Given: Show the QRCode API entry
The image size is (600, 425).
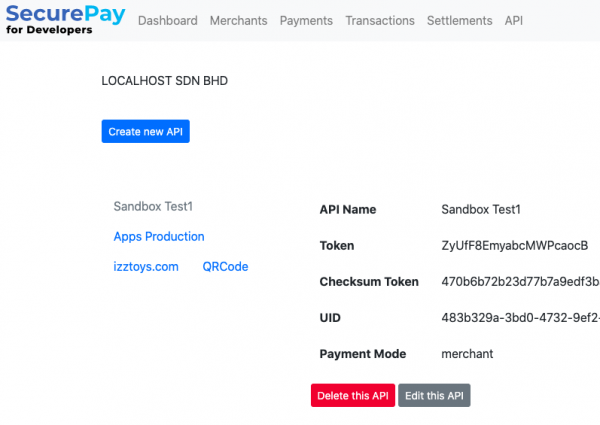Looking at the screenshot, I should 225,266.
